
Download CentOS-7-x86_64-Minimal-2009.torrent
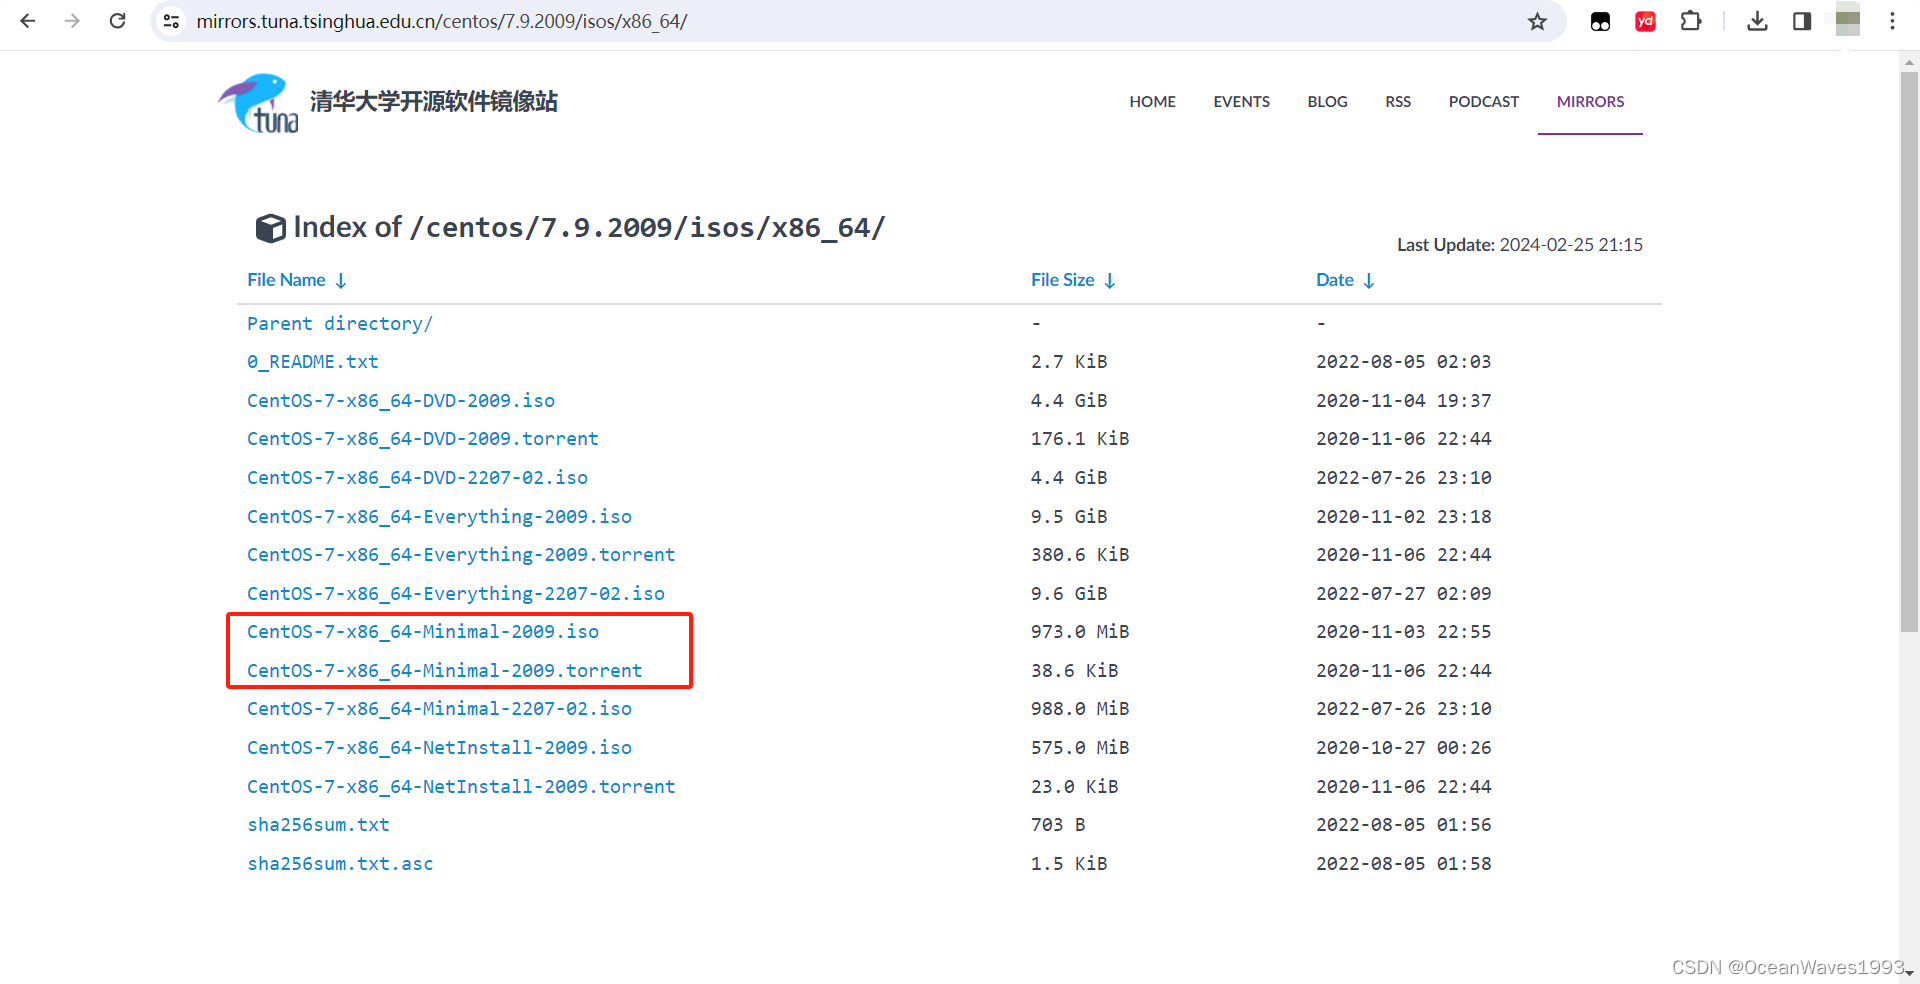tap(445, 671)
